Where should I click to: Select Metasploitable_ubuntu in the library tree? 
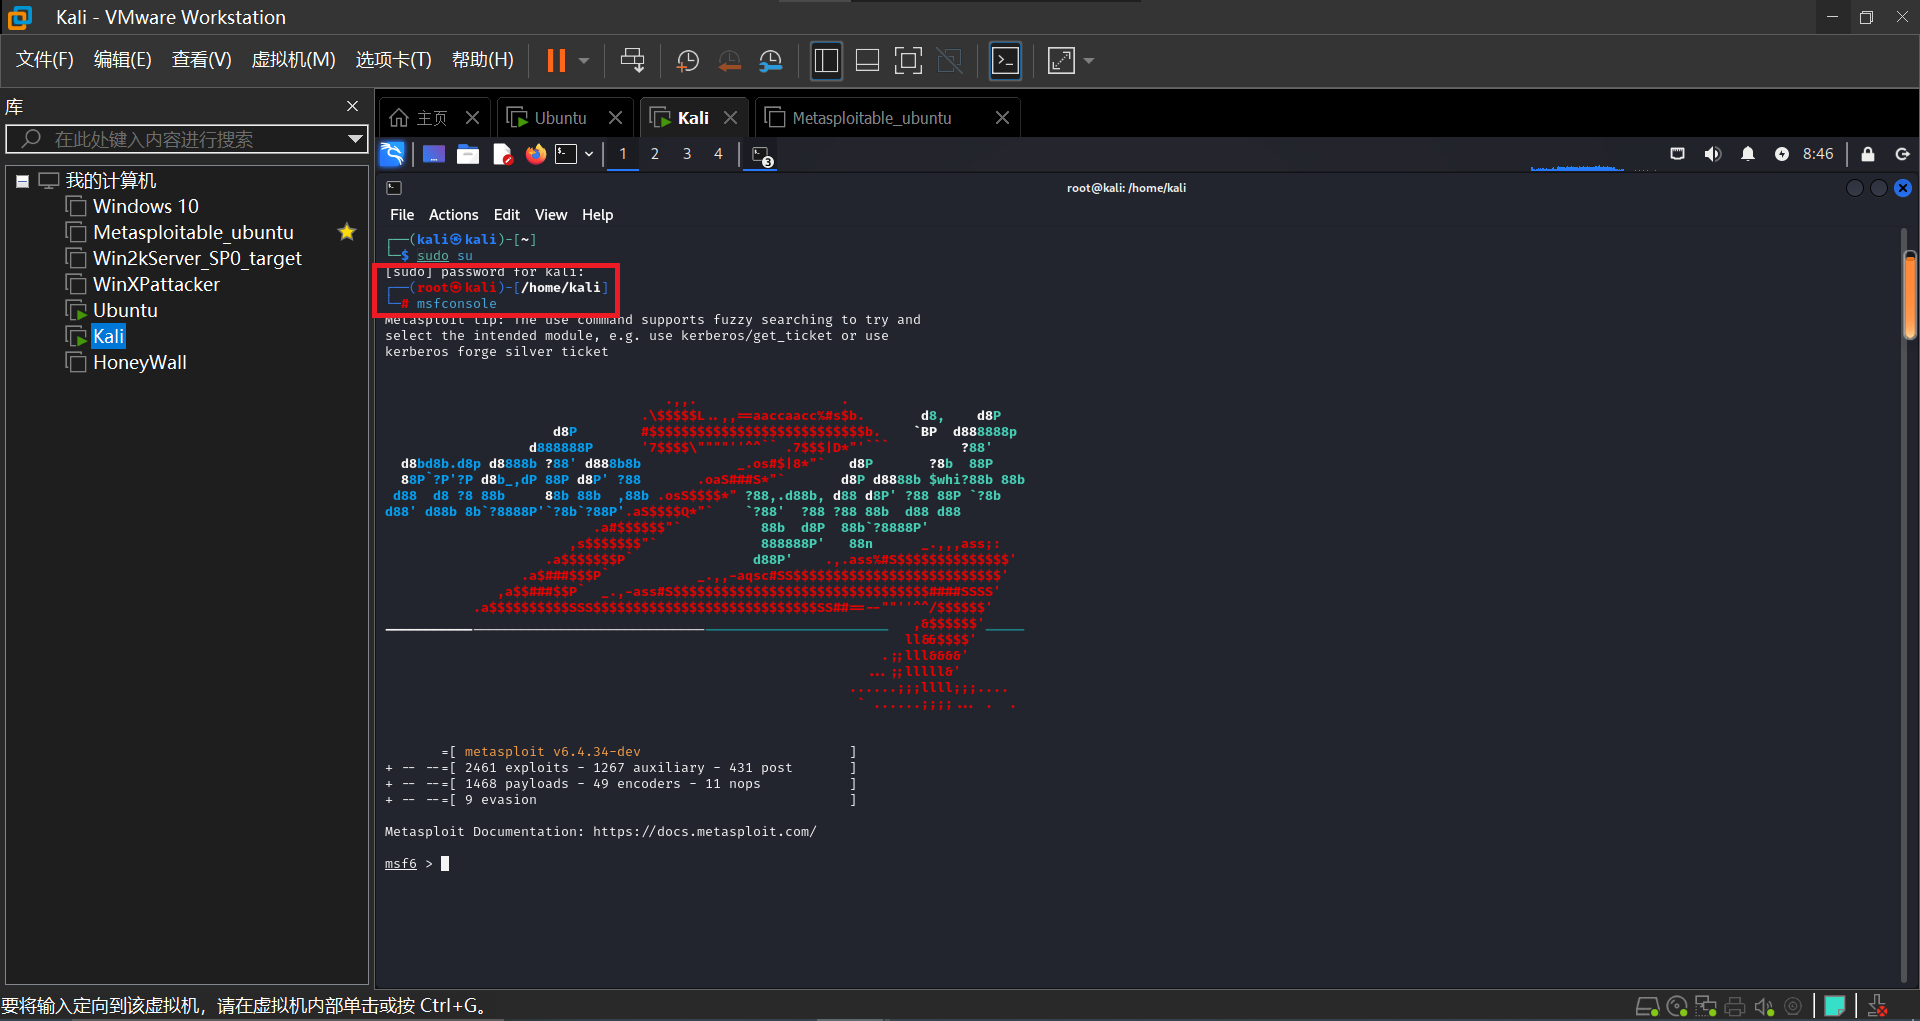(193, 232)
